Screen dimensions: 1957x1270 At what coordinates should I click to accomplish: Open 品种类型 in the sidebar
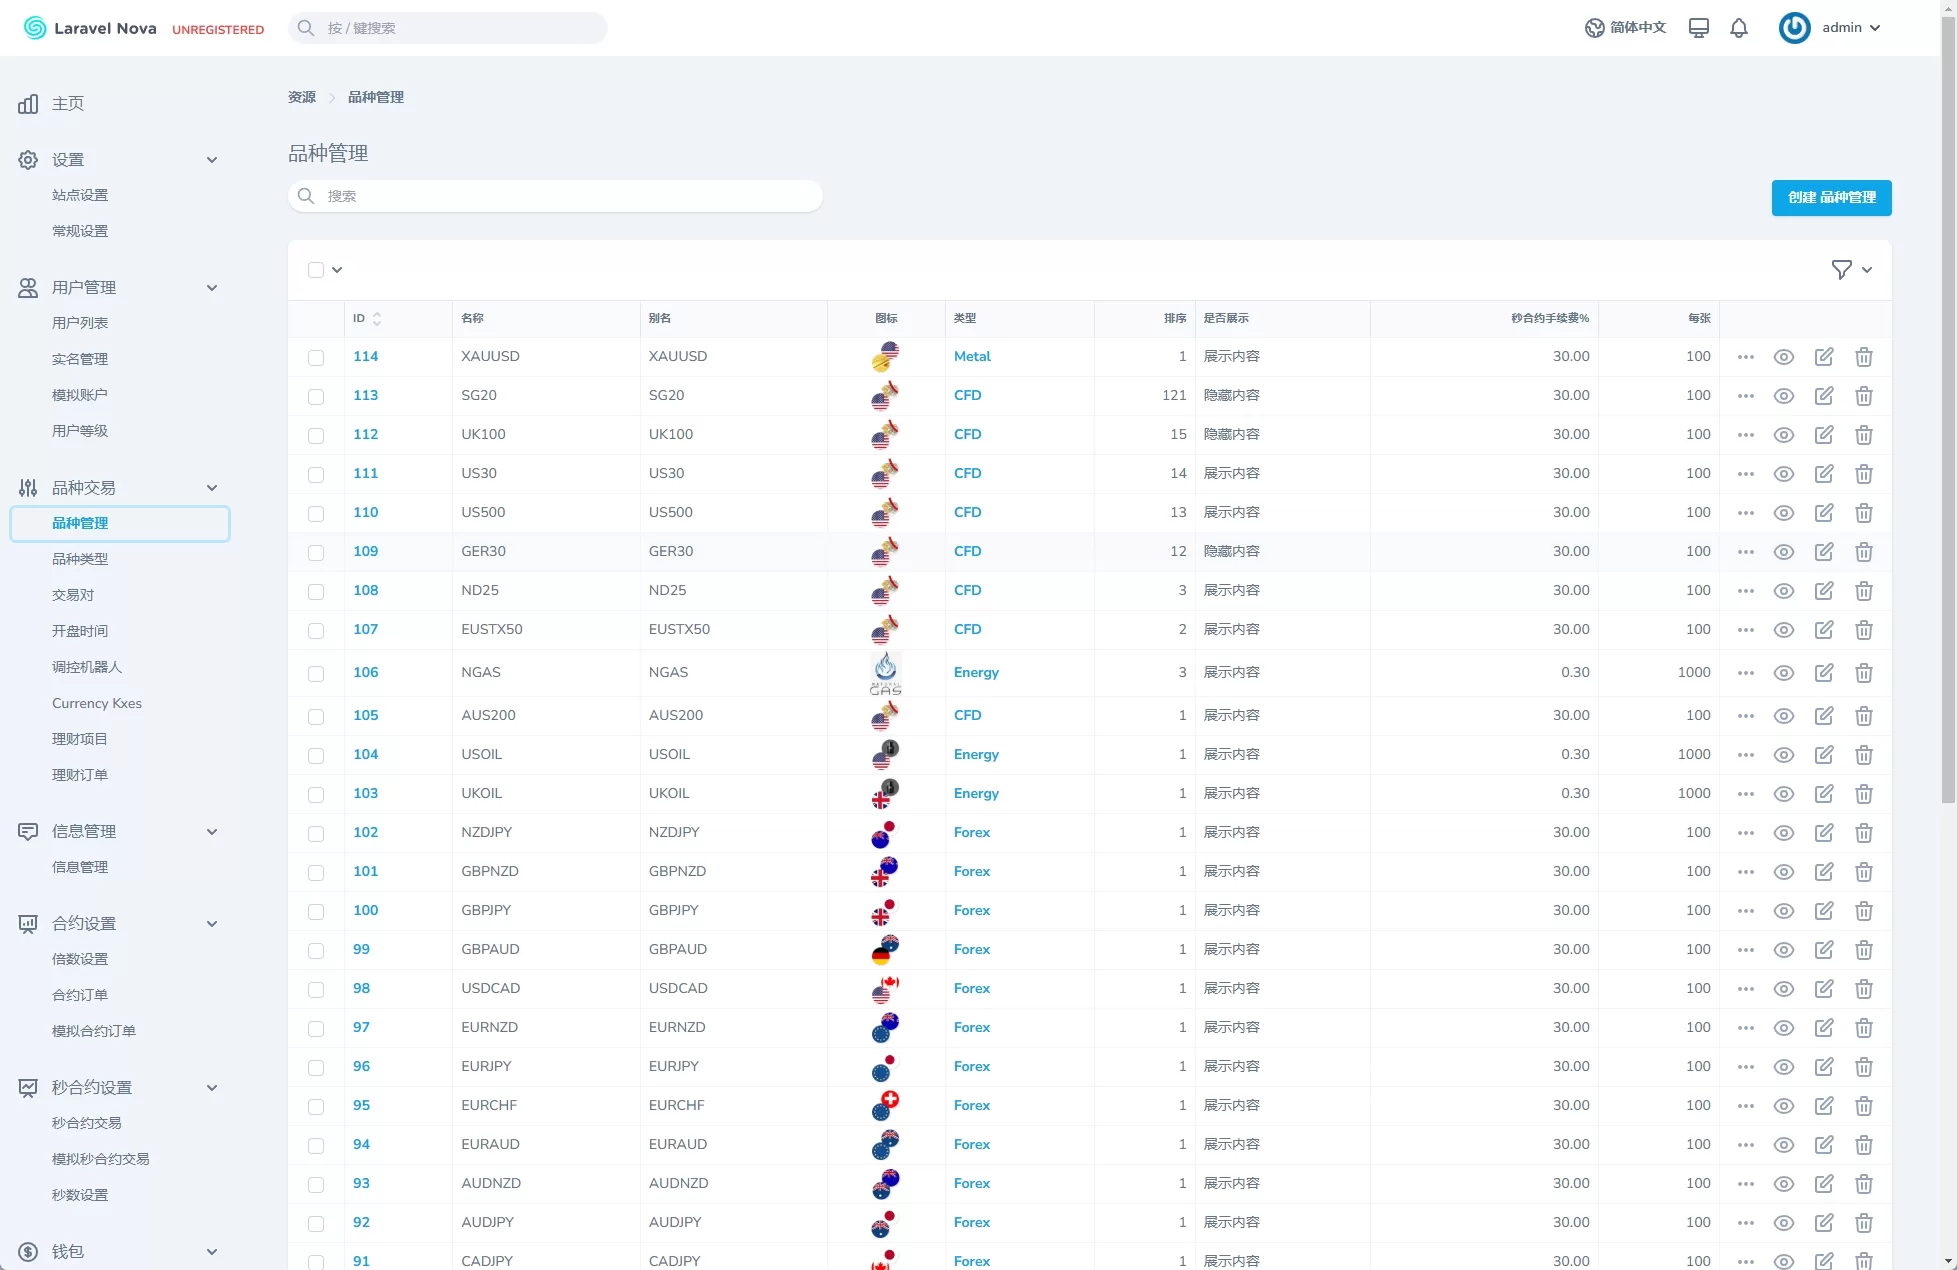coord(80,559)
